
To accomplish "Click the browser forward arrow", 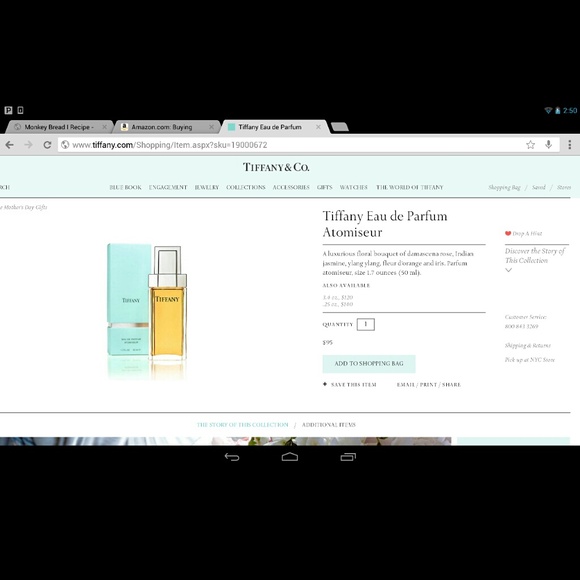I will point(28,145).
